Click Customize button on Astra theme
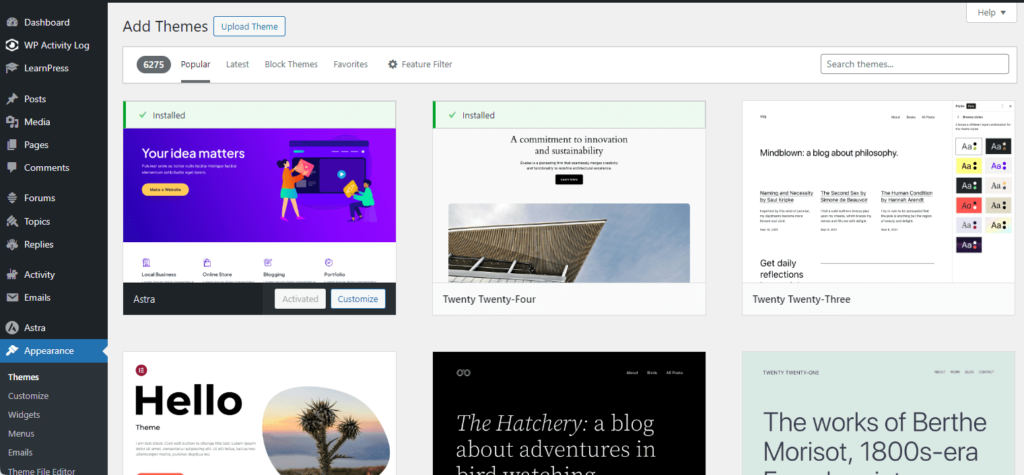1024x475 pixels. (x=358, y=299)
